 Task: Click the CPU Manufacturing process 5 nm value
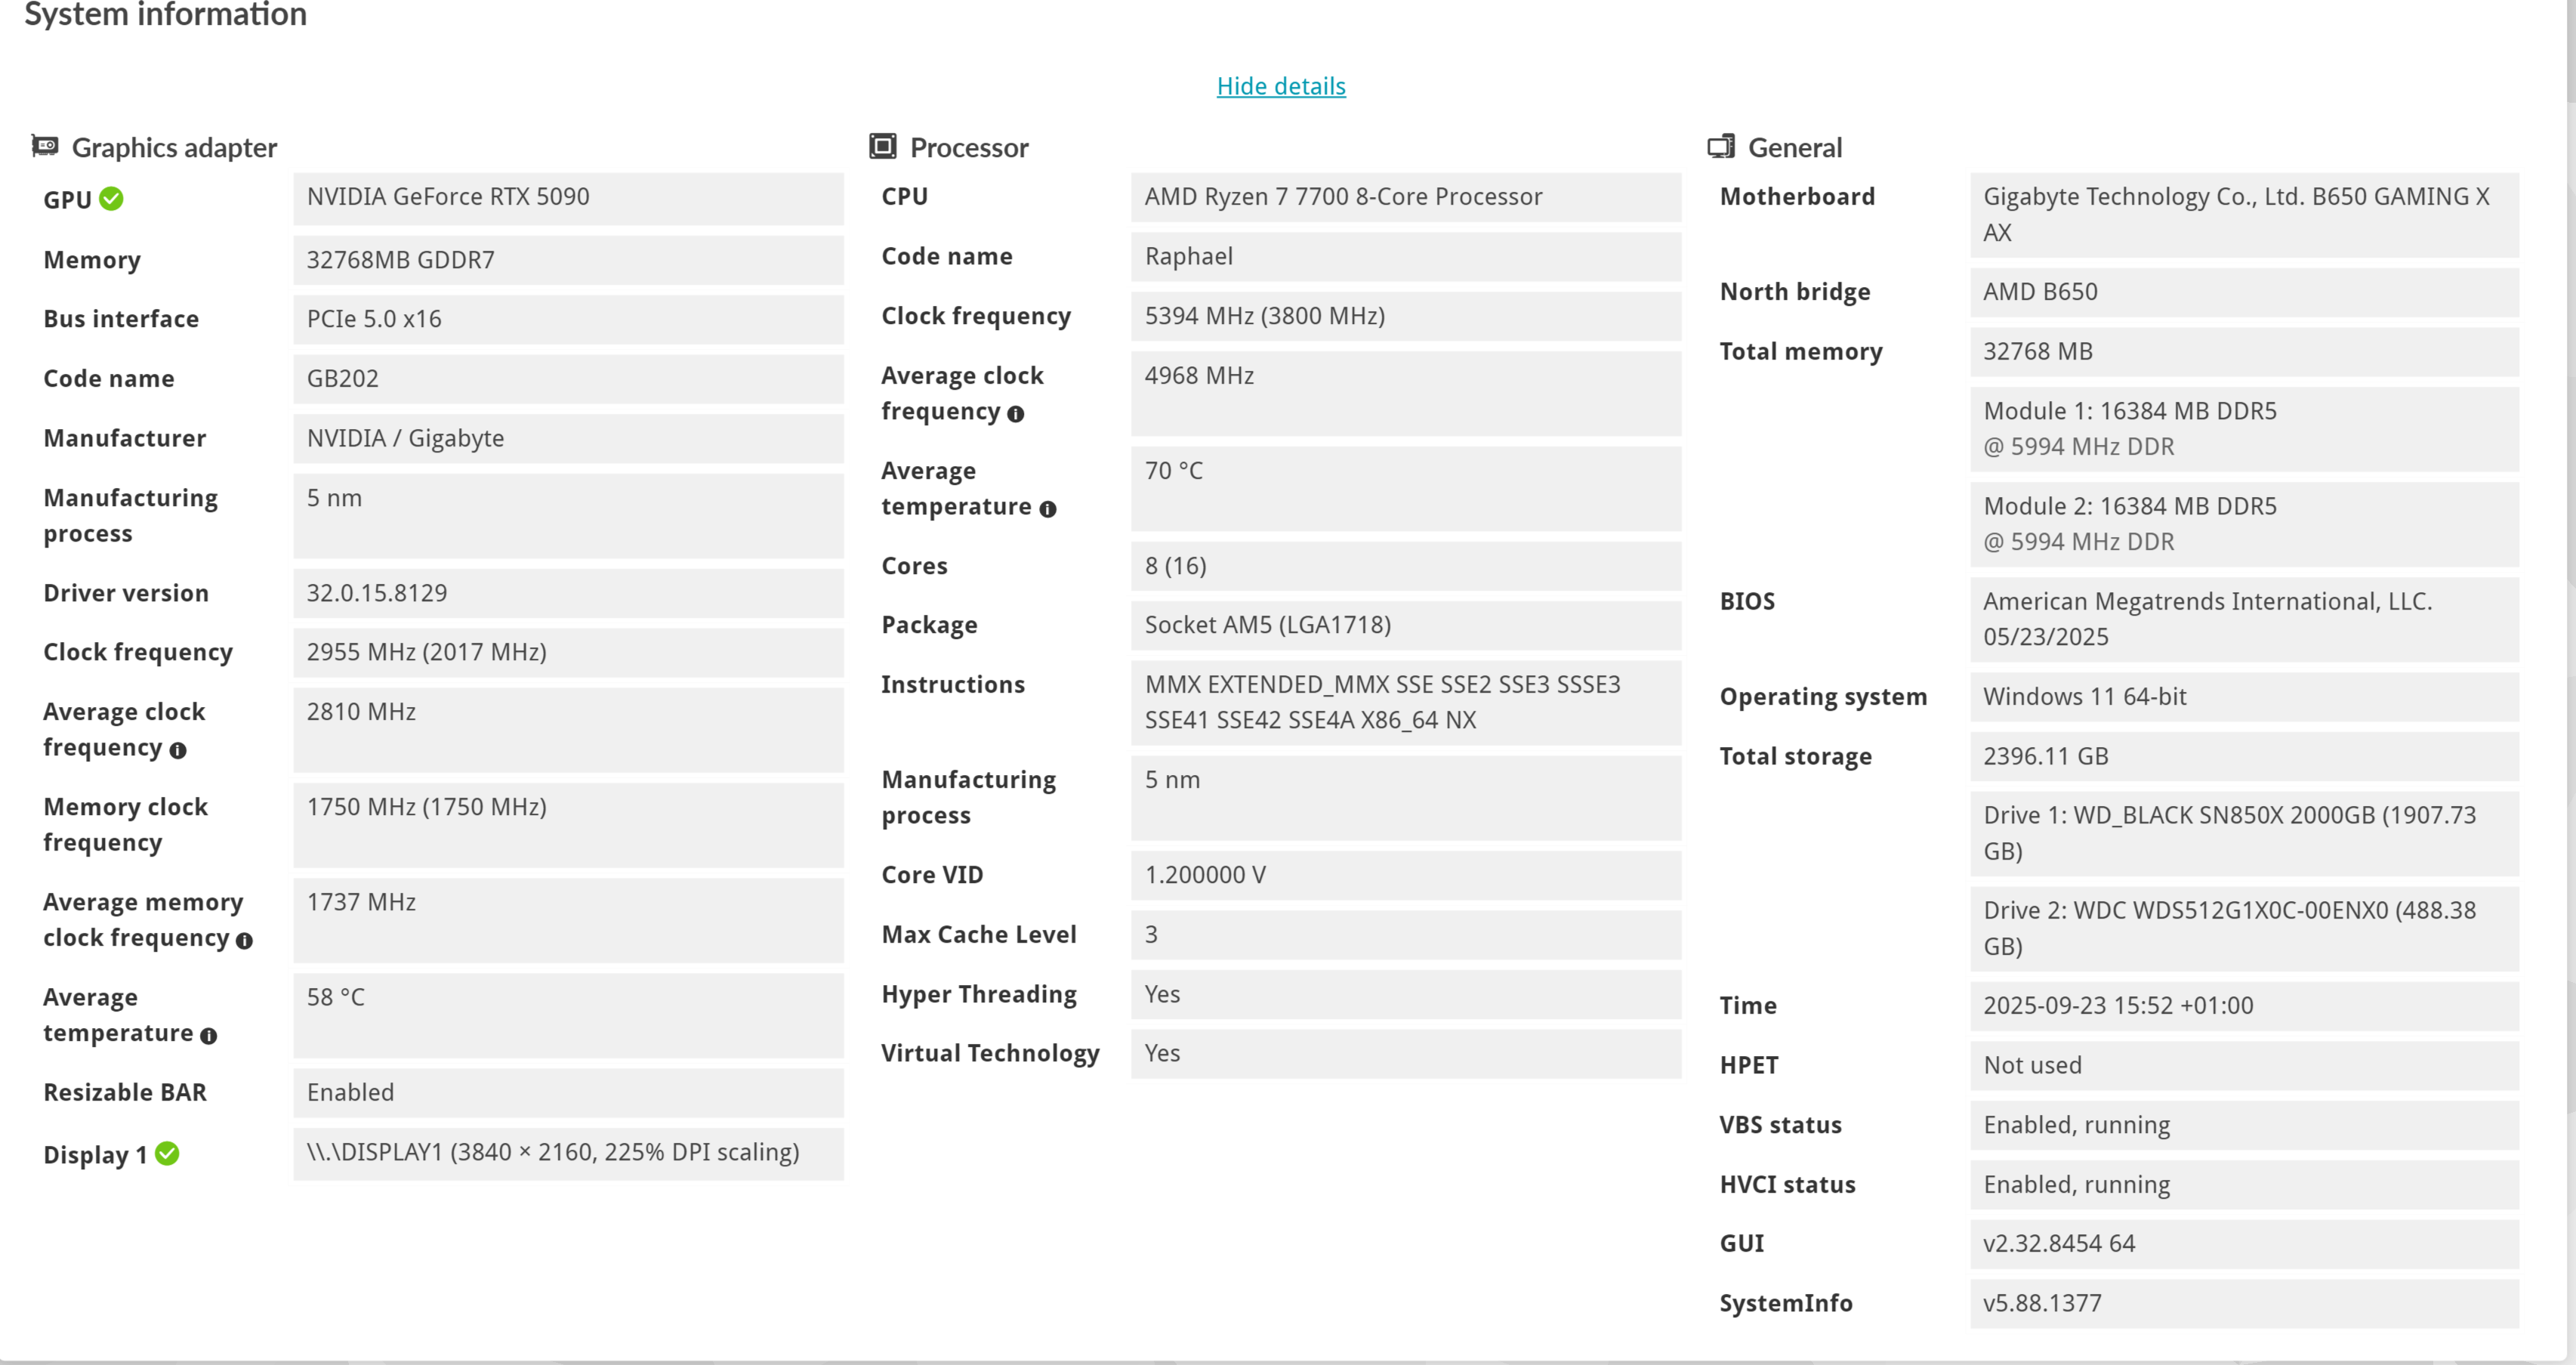(1406, 798)
